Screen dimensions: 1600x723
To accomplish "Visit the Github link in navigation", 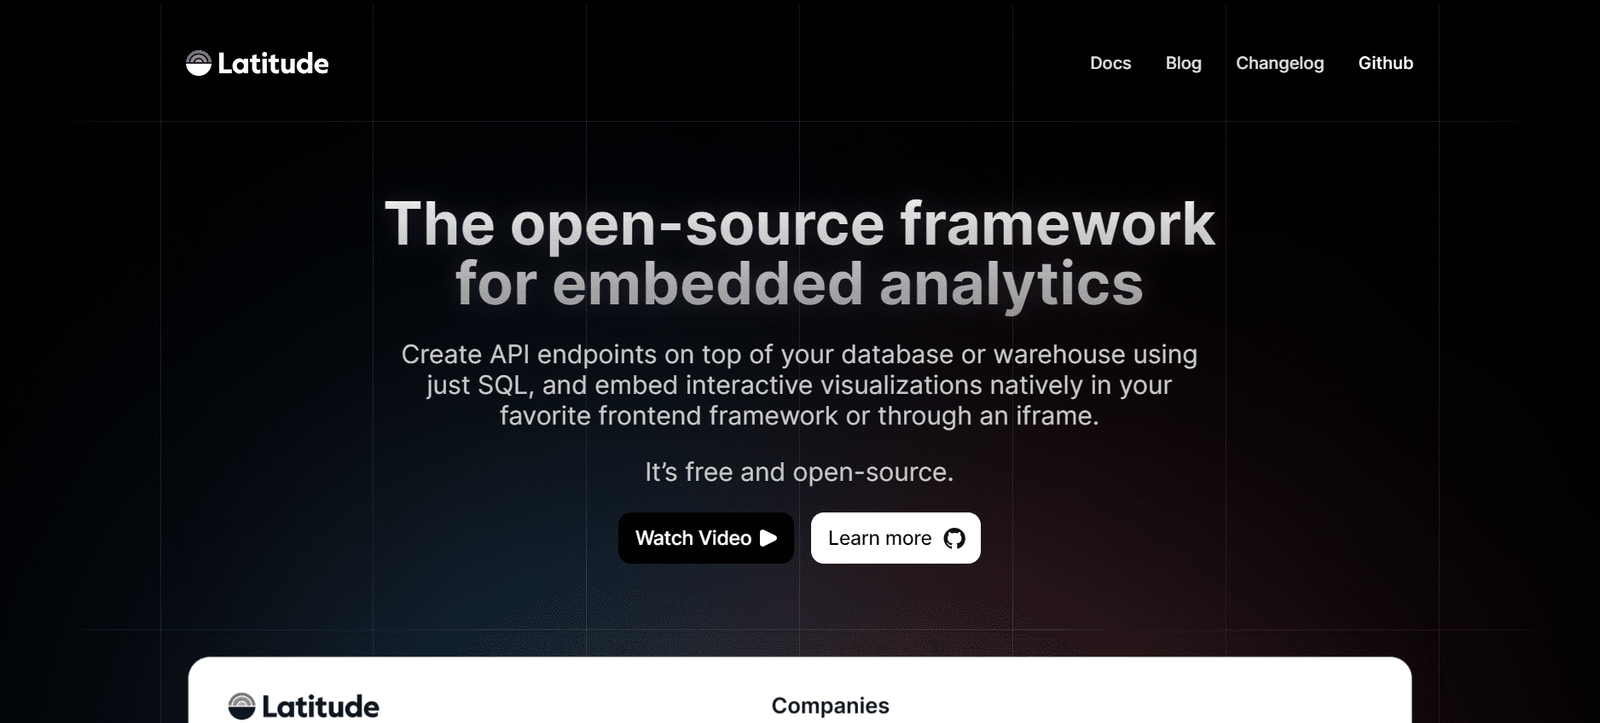I will click(1385, 63).
